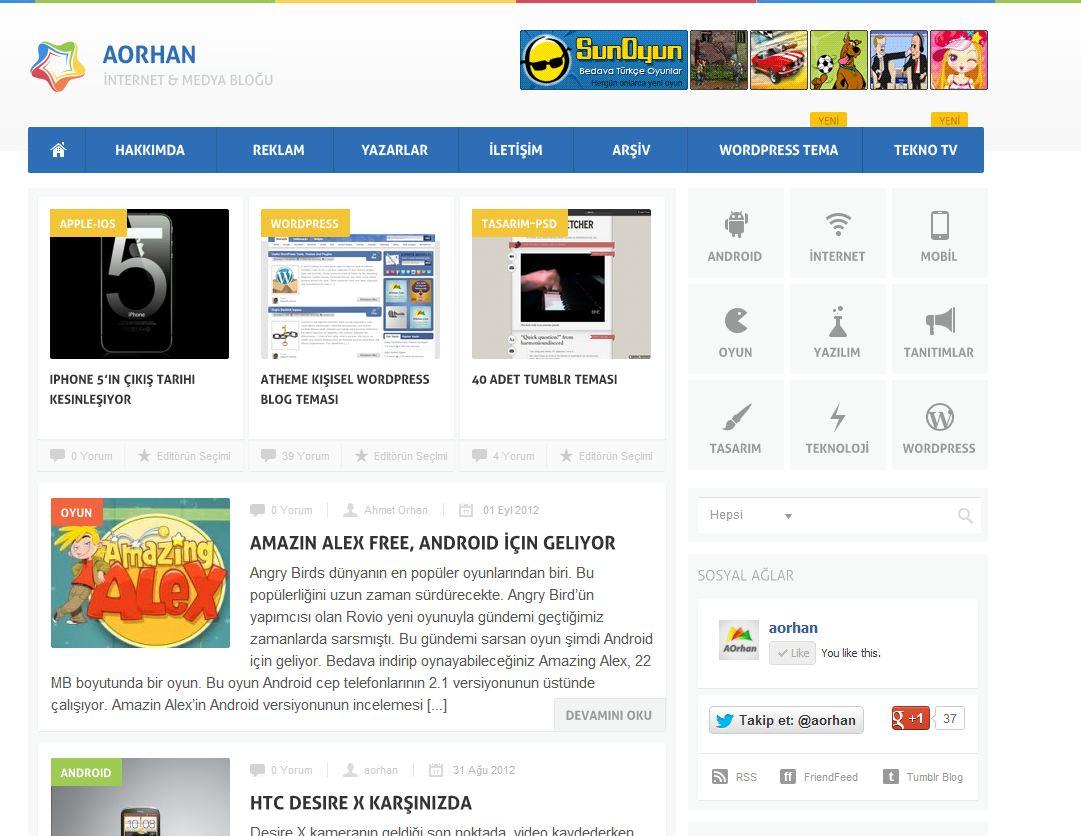Click the WordPress theme post thumbnail
Screen dimensions: 1081x836
tap(350, 284)
